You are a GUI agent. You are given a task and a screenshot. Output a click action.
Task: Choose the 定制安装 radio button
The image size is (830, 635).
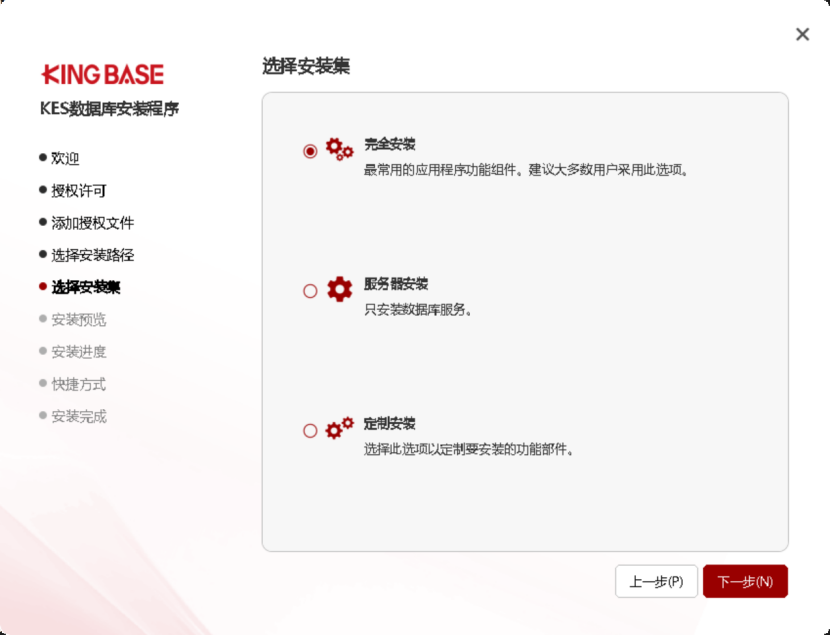(310, 431)
